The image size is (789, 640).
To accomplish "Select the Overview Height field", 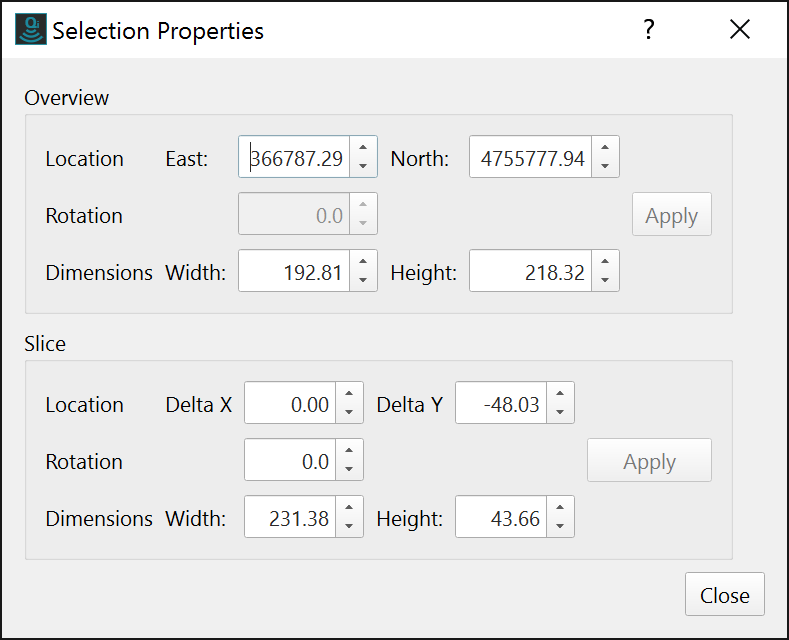I will (x=531, y=272).
